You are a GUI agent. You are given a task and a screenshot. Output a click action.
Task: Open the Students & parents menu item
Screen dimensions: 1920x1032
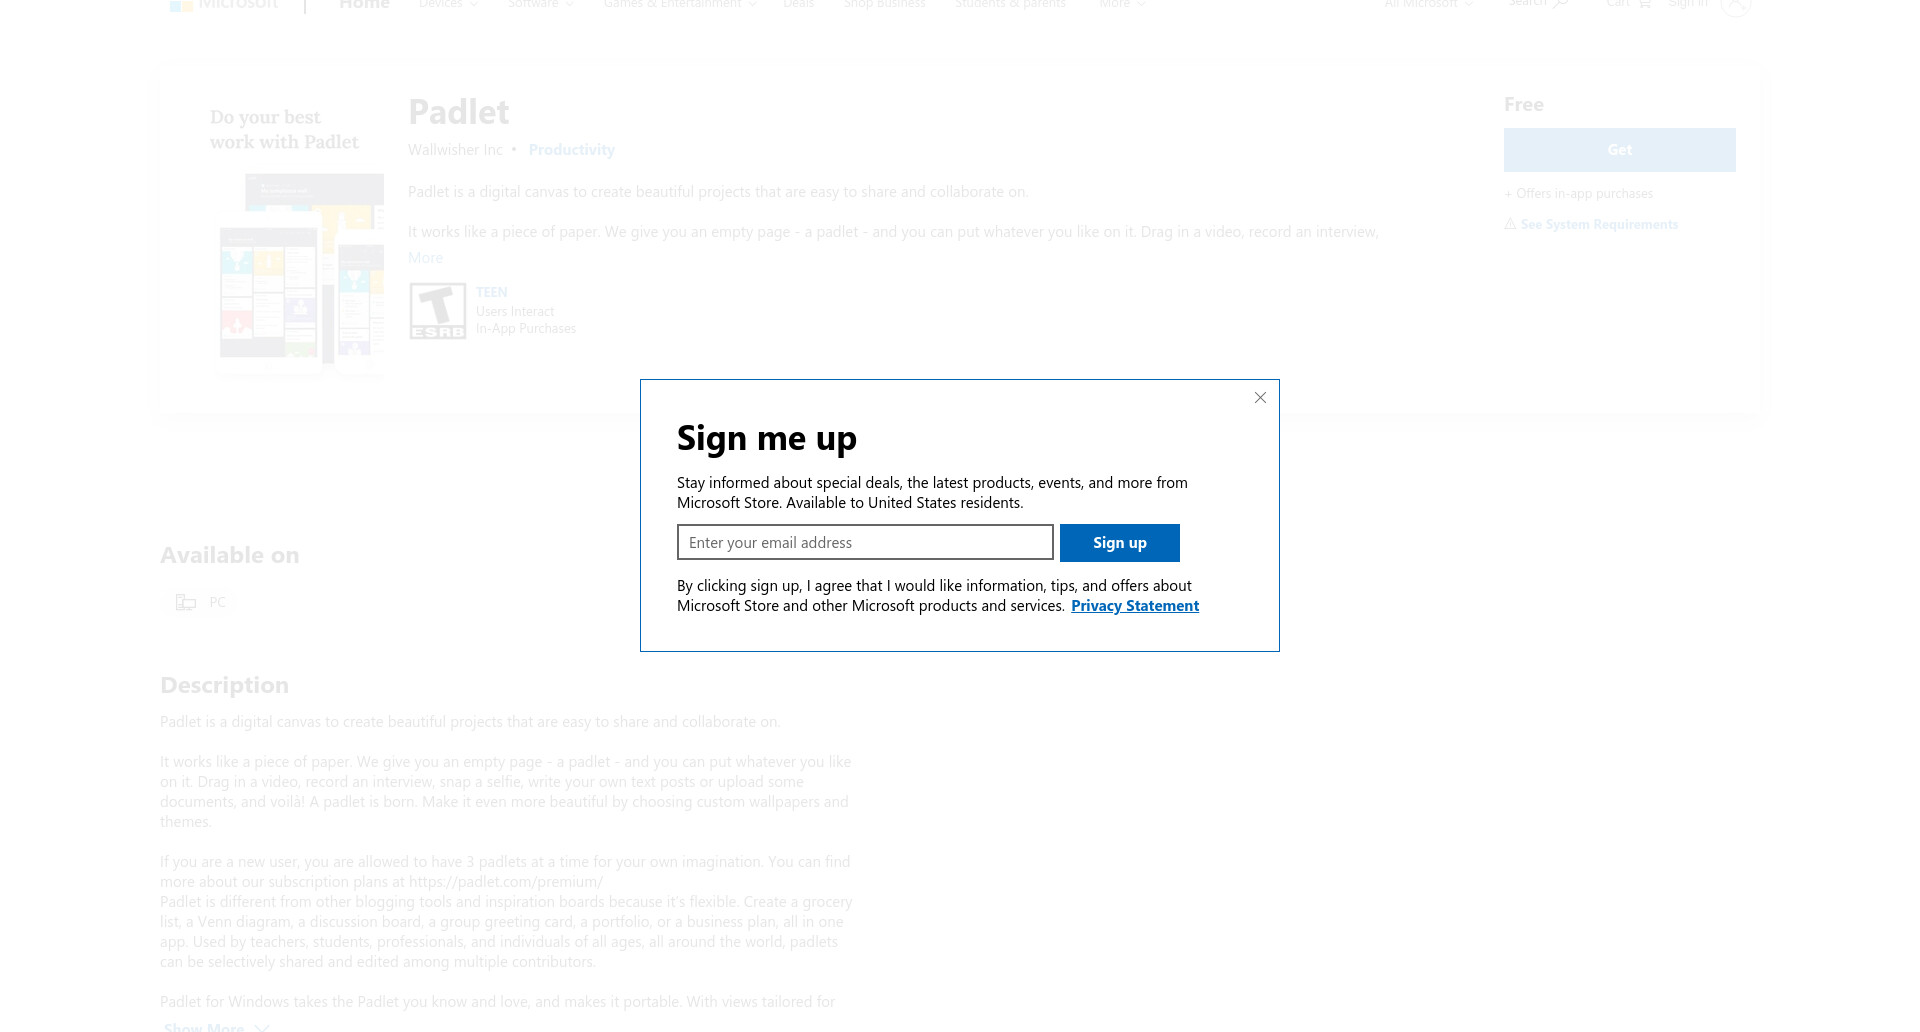[1010, 5]
